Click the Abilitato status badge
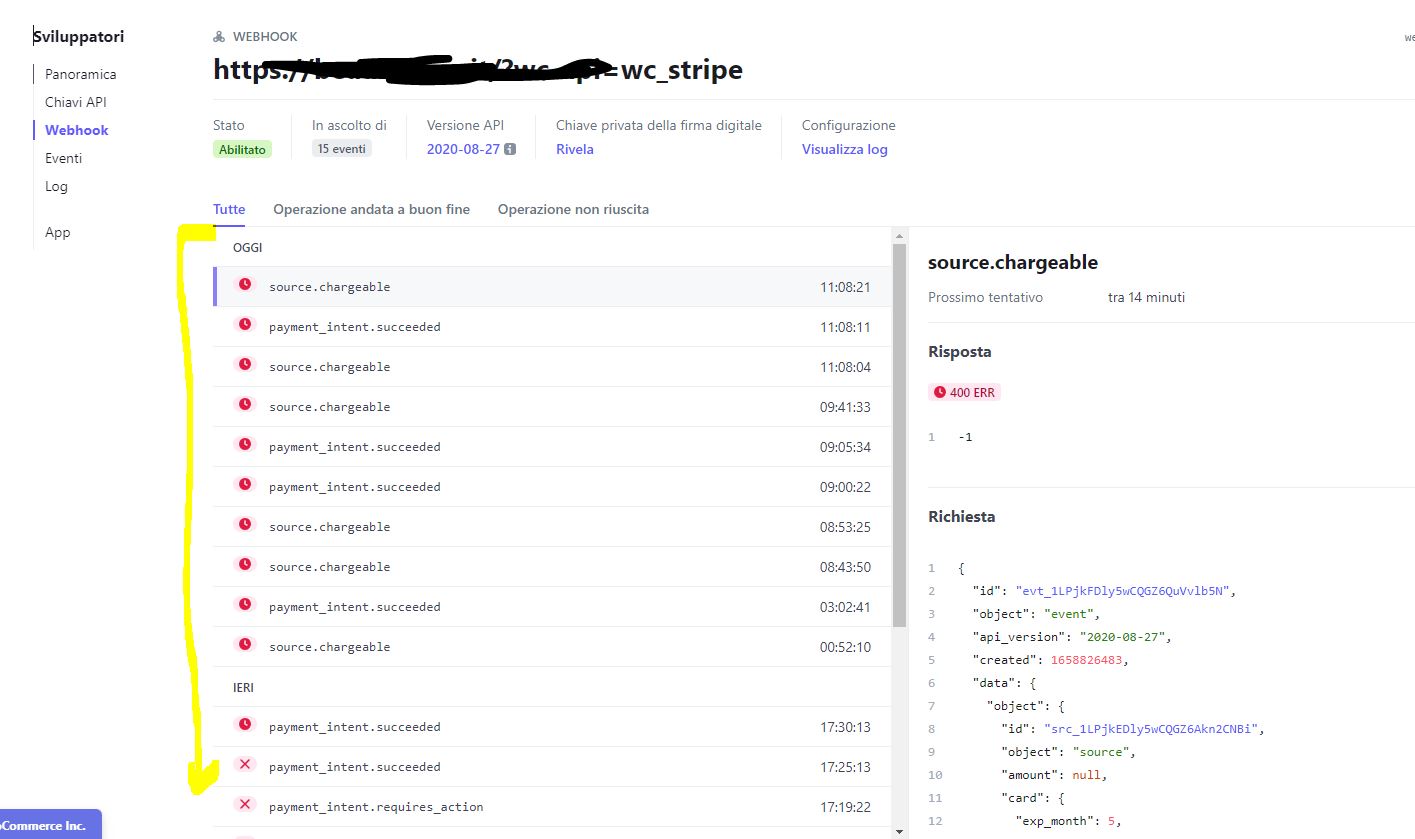The height and width of the screenshot is (839, 1415). [x=242, y=149]
